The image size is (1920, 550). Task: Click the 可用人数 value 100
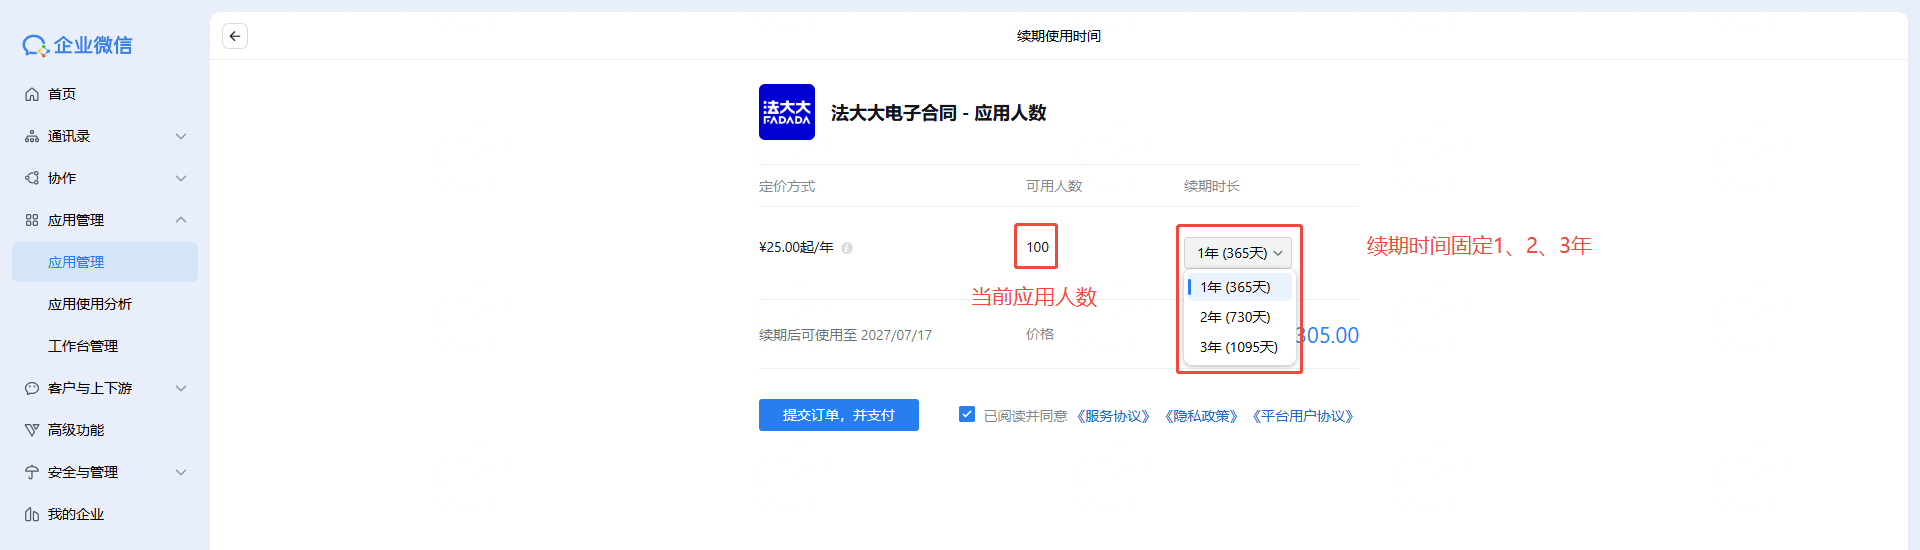click(1037, 247)
